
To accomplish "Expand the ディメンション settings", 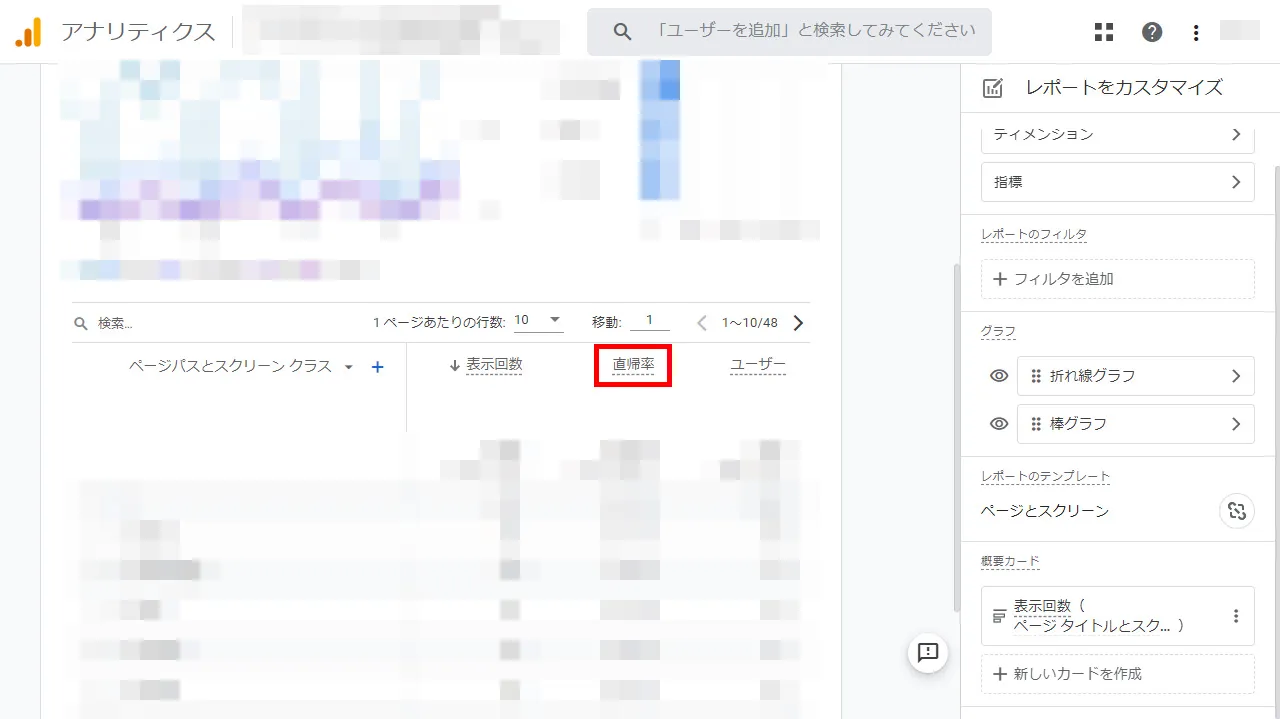I will point(1117,134).
